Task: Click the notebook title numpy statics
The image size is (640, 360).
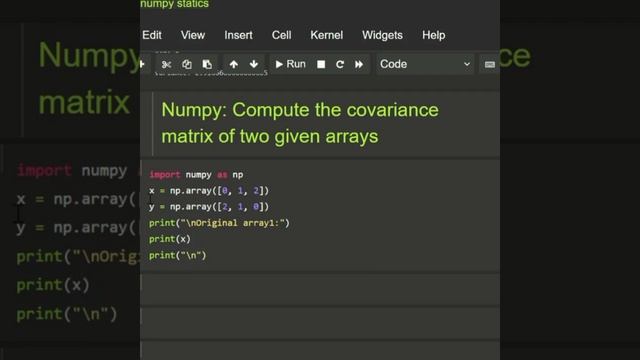Action: 174,4
